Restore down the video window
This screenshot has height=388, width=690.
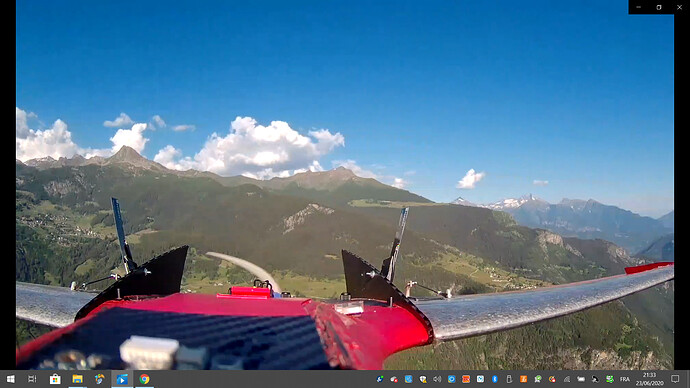tap(659, 7)
